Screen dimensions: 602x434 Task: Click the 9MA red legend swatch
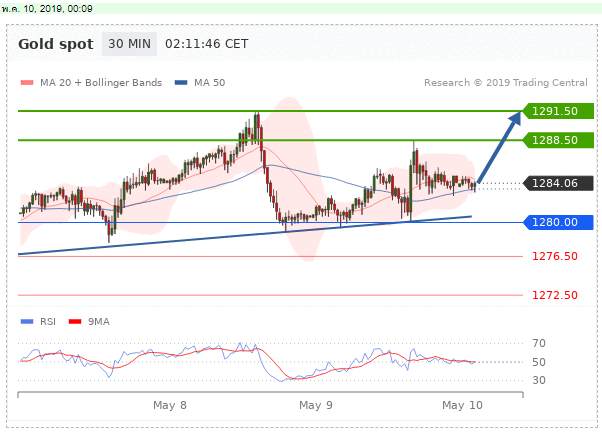(x=75, y=321)
